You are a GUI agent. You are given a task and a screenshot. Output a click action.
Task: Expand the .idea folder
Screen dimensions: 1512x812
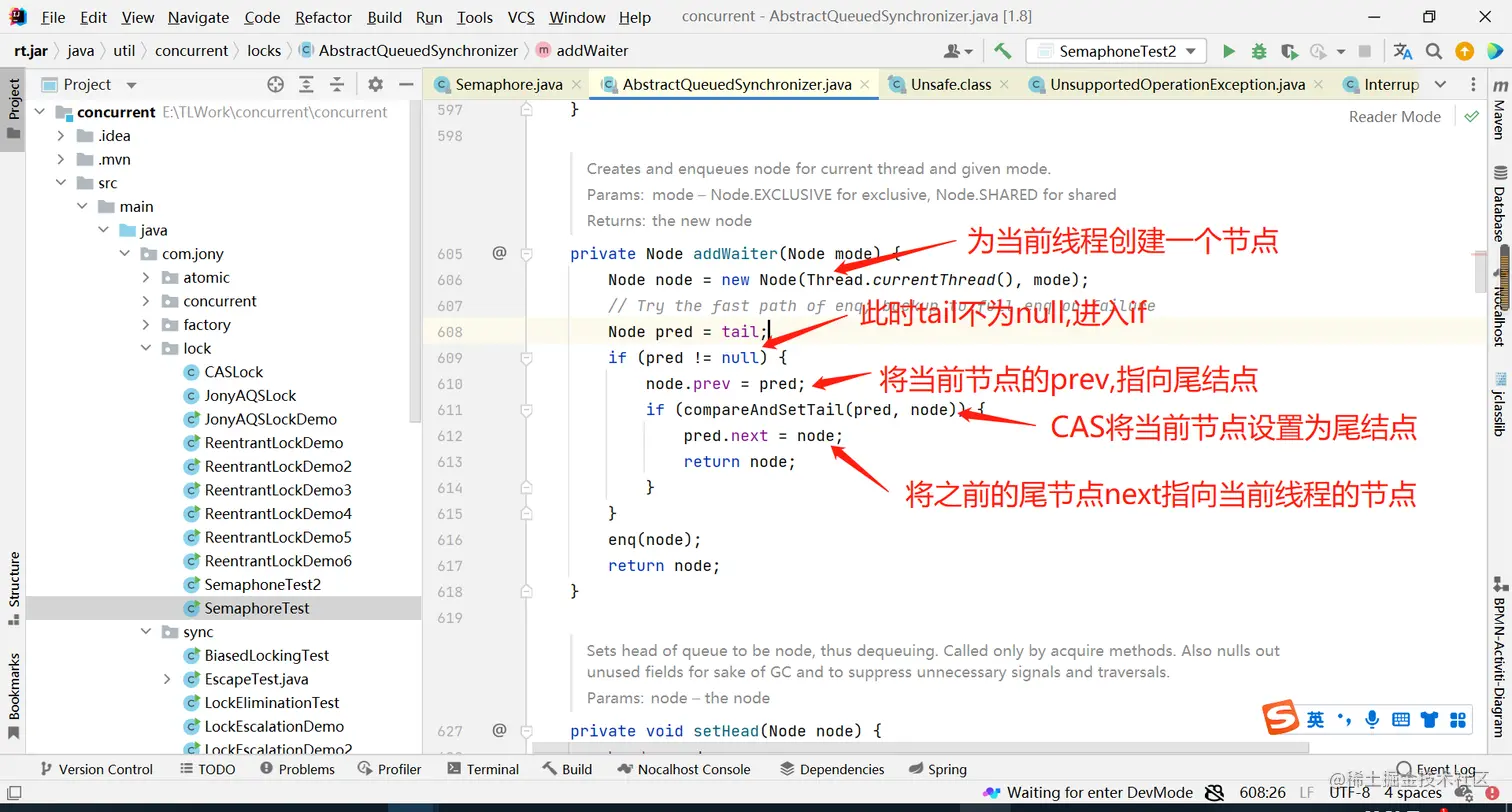click(61, 136)
